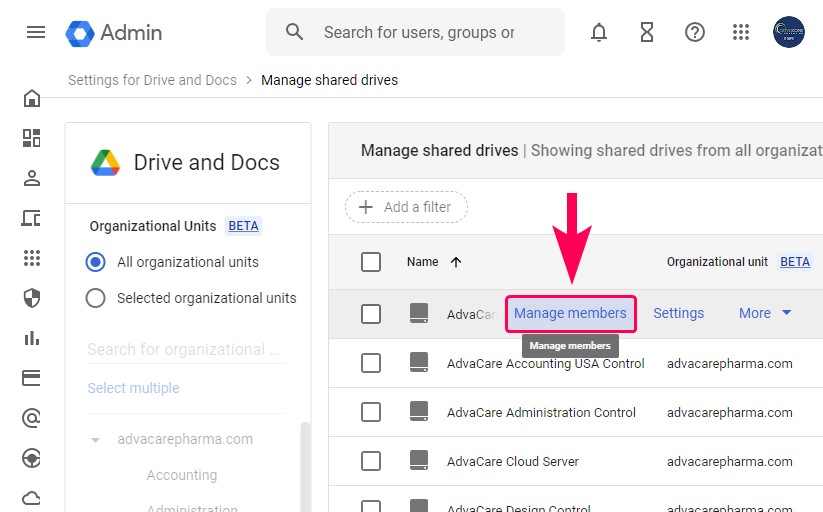Open Devices icon in sidebar
This screenshot has width=823, height=512.
click(x=31, y=218)
